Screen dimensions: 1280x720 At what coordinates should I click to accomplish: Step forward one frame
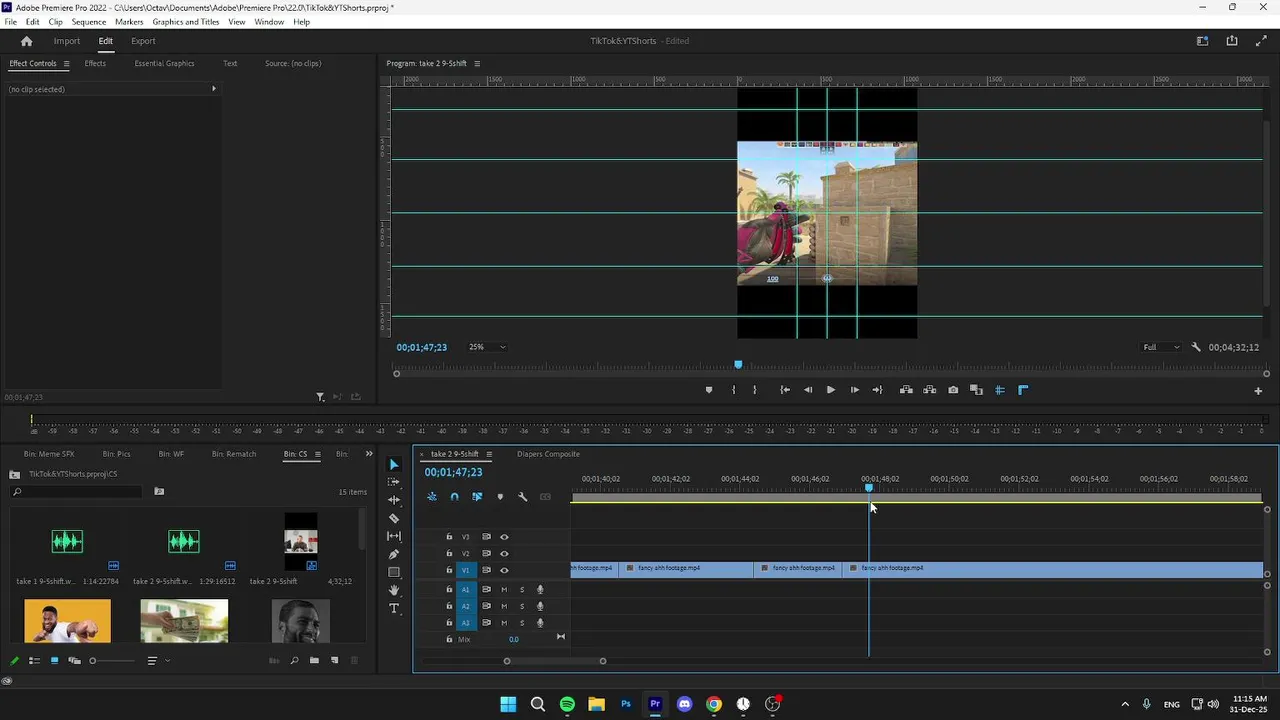[854, 390]
